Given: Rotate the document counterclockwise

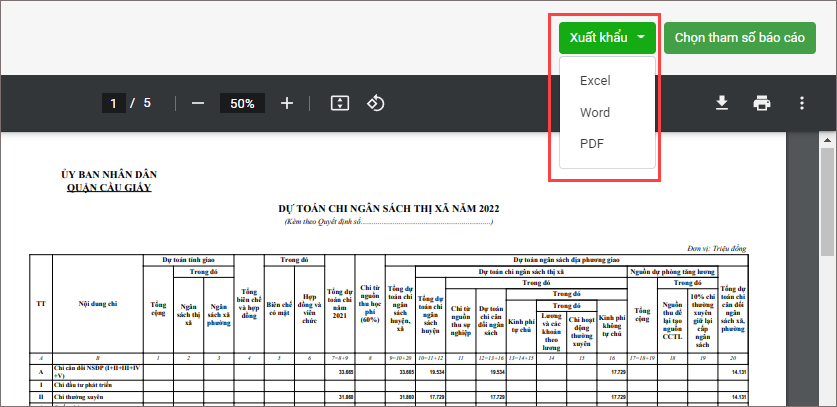Looking at the screenshot, I should click(x=376, y=103).
